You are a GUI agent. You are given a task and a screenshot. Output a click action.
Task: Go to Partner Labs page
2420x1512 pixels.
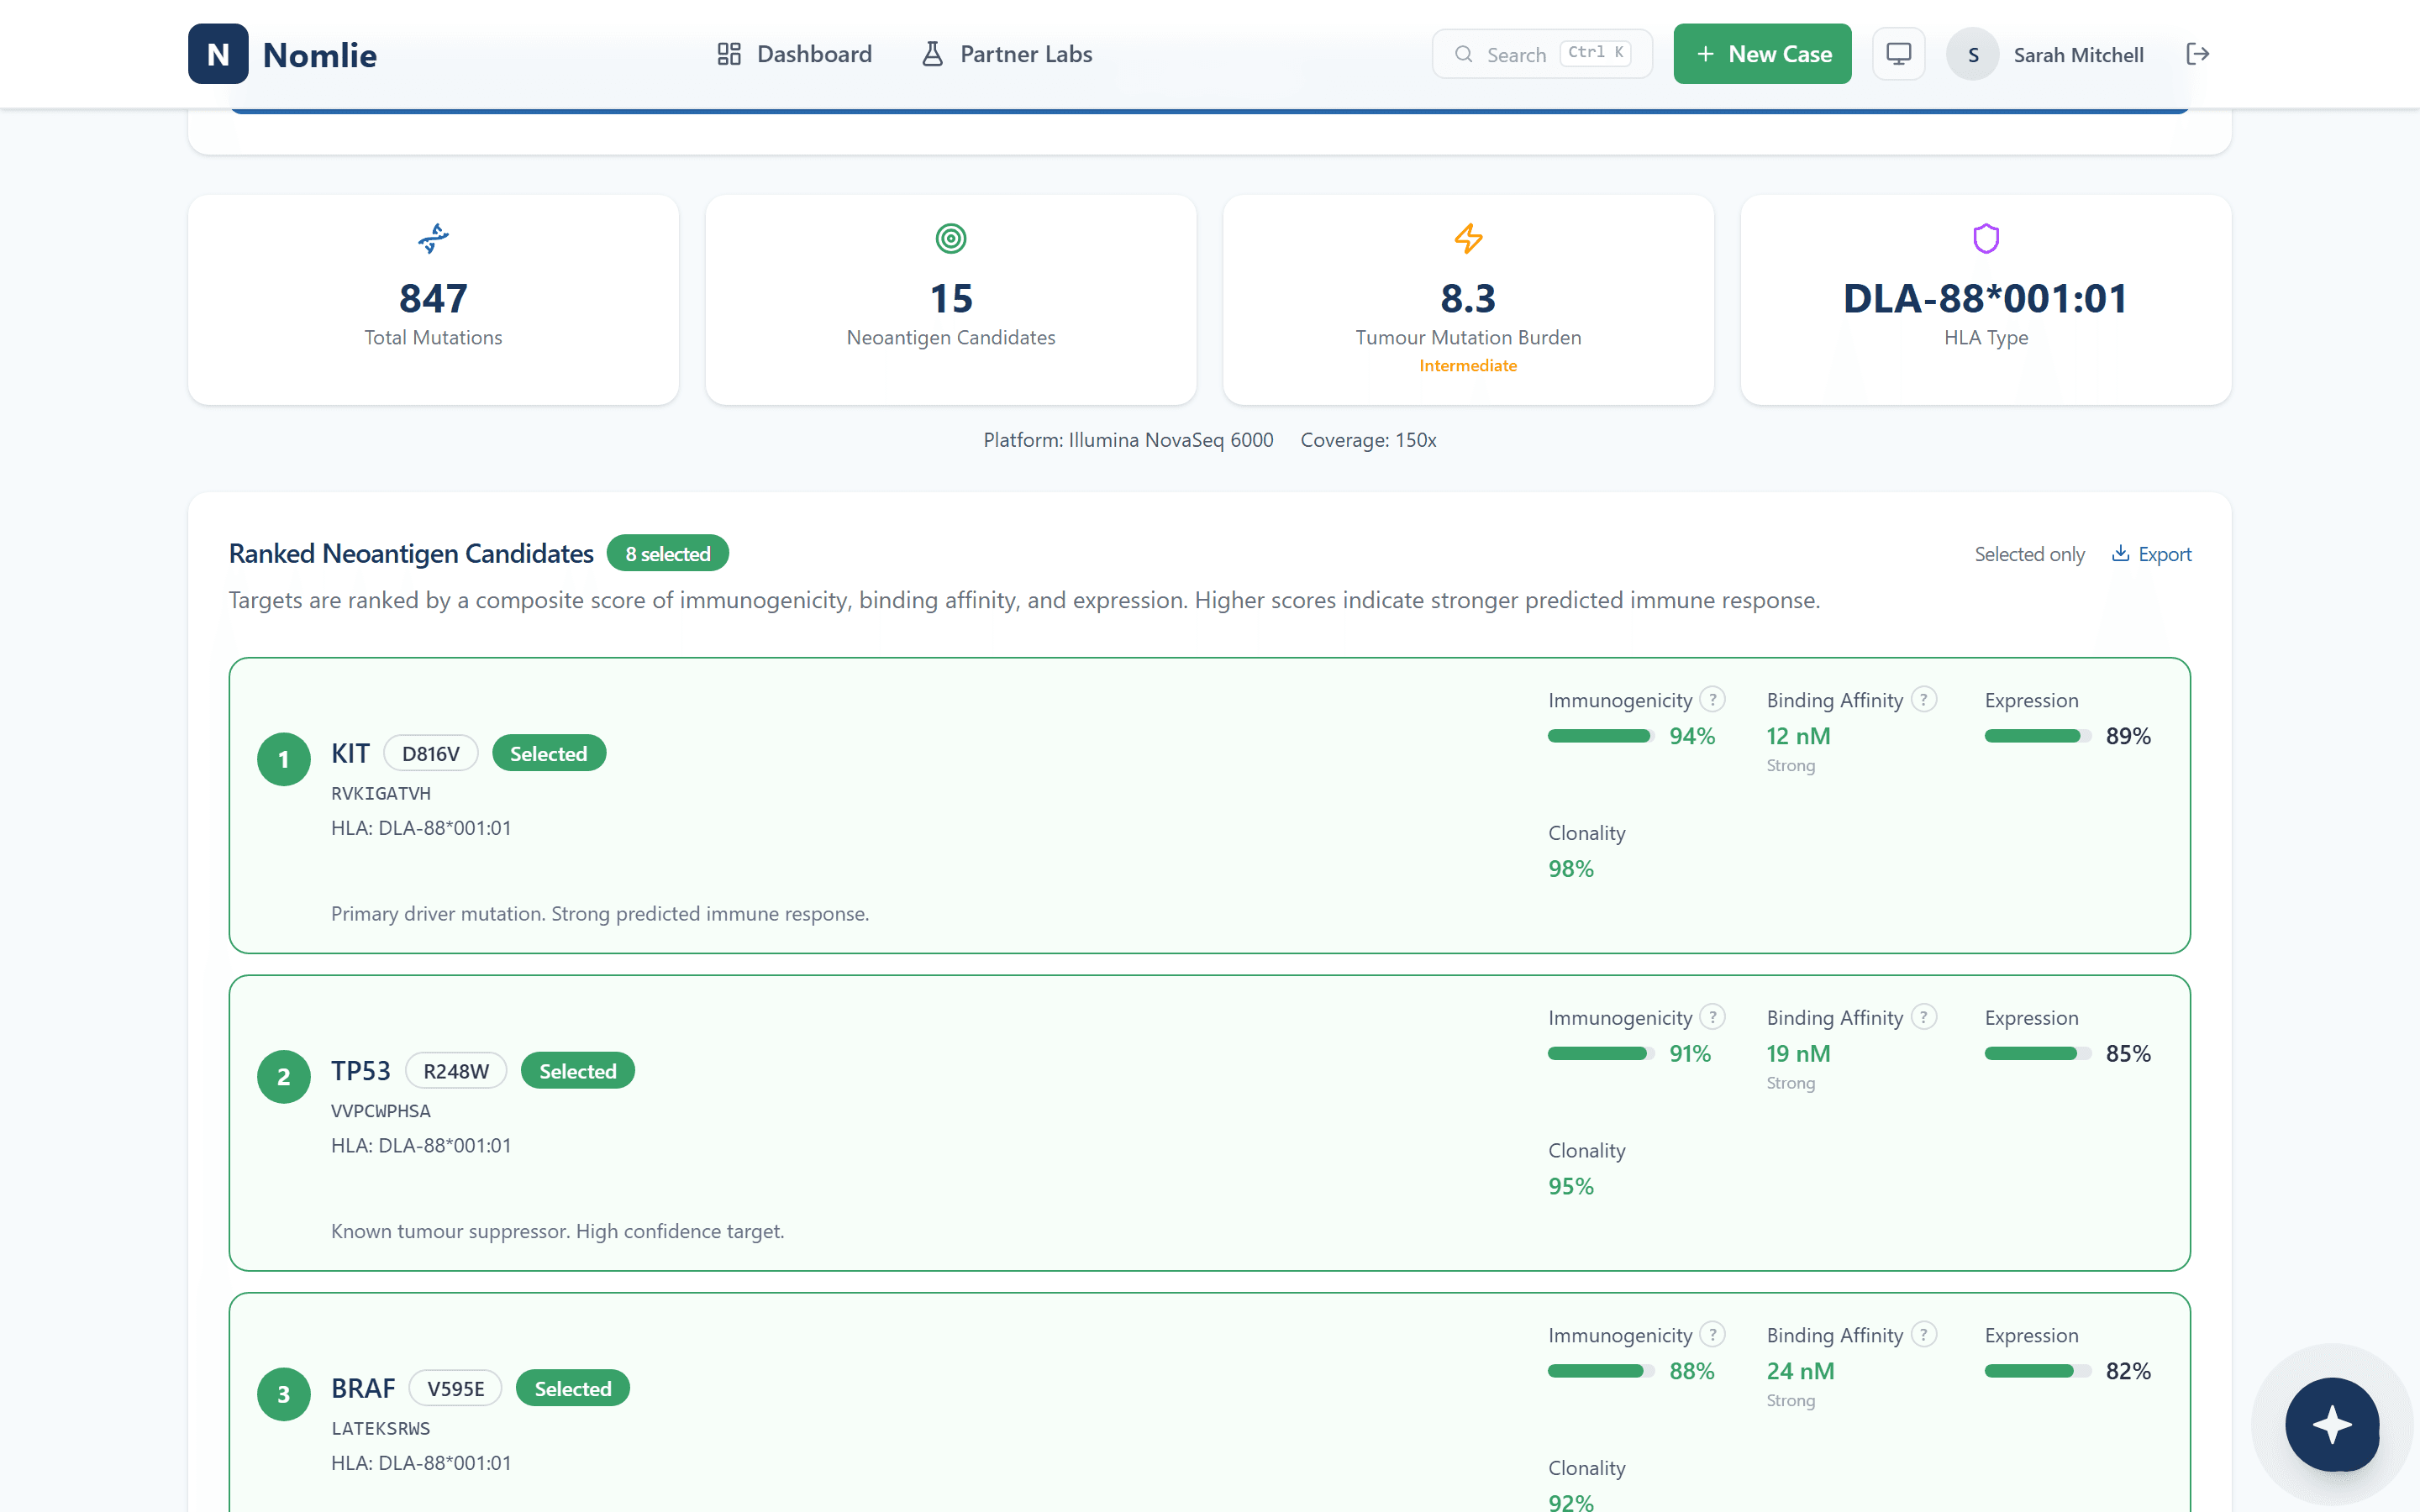point(1006,54)
